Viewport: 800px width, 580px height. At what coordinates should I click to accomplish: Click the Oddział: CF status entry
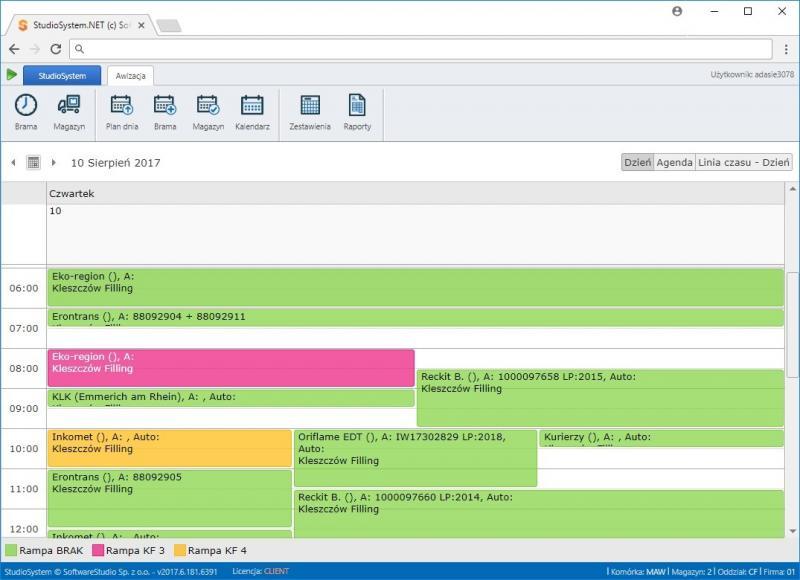(737, 572)
